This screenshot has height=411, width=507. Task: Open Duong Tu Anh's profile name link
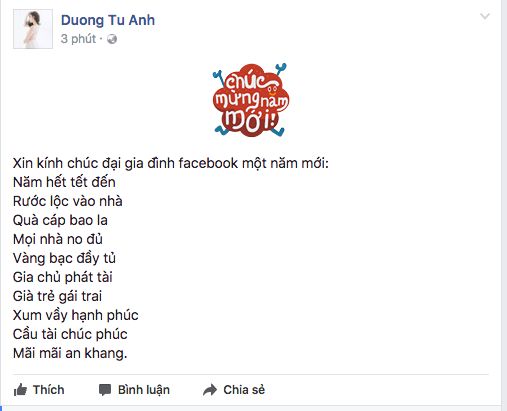point(108,20)
